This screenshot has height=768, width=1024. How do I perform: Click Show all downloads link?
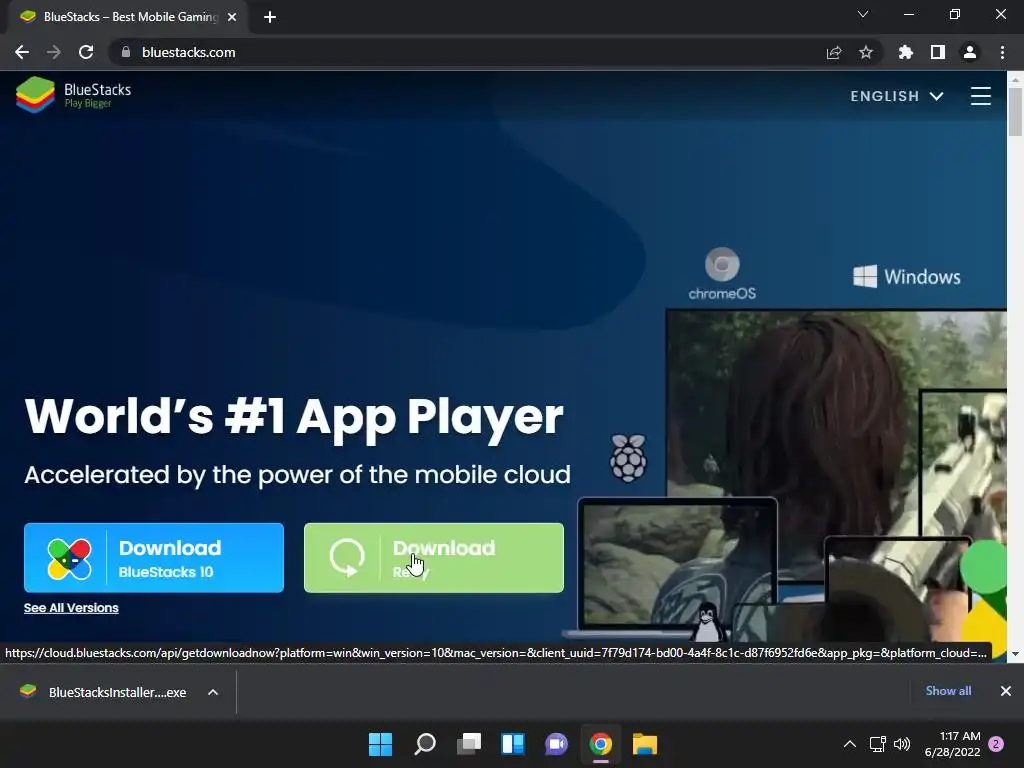click(x=948, y=691)
